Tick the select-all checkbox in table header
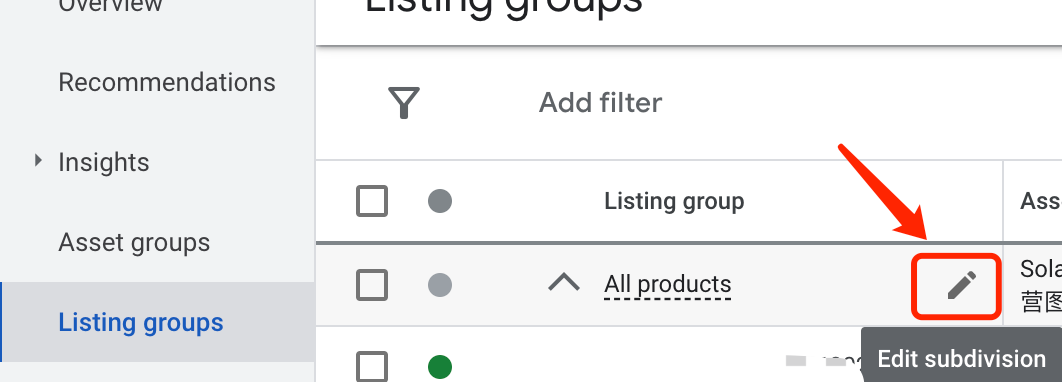This screenshot has width=1062, height=382. click(x=372, y=201)
